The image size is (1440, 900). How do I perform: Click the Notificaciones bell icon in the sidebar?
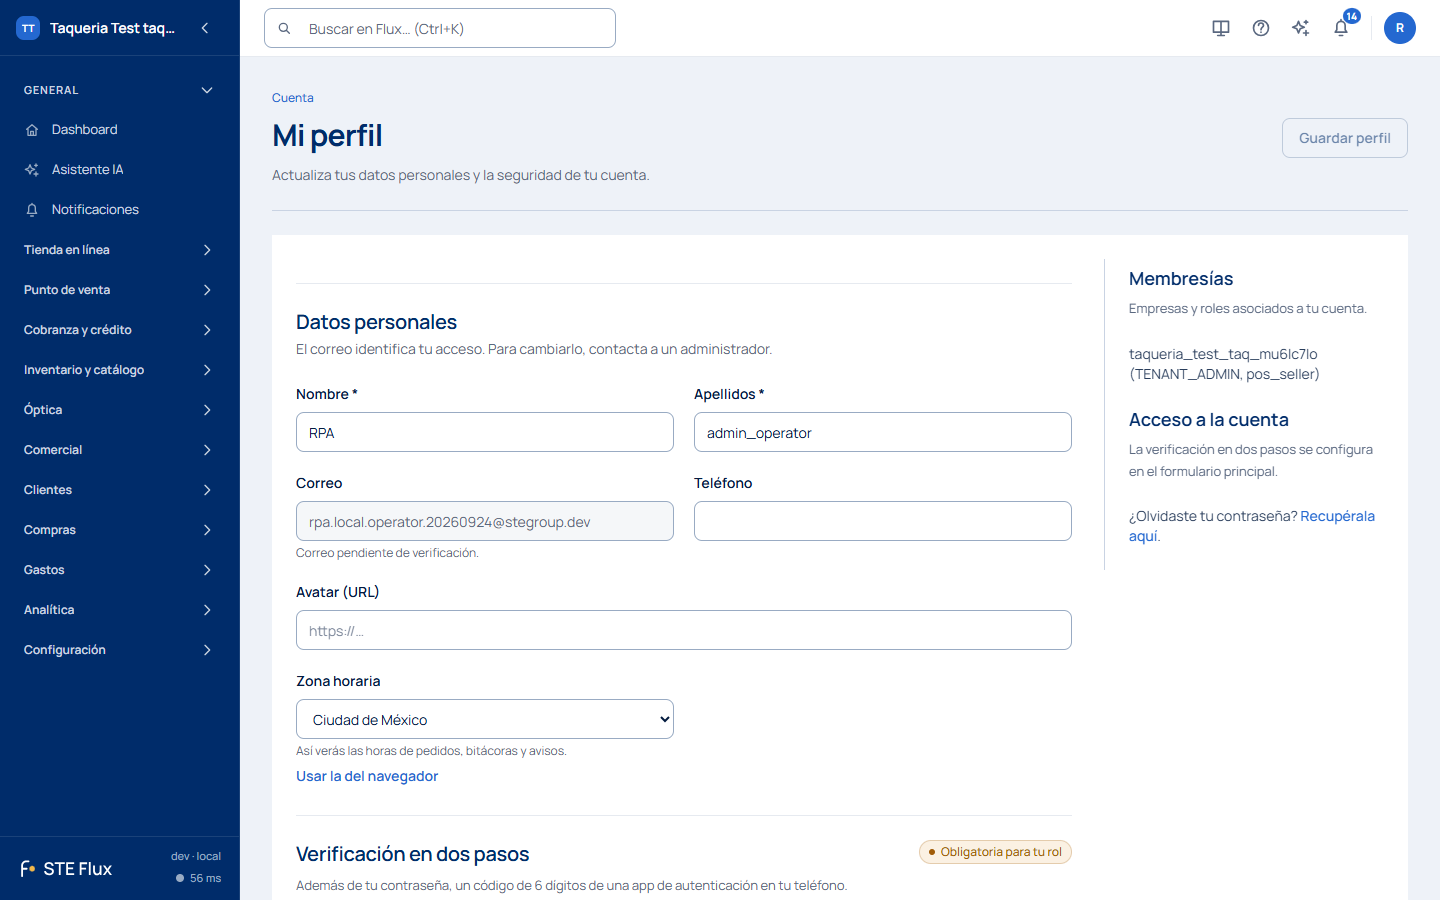(32, 210)
